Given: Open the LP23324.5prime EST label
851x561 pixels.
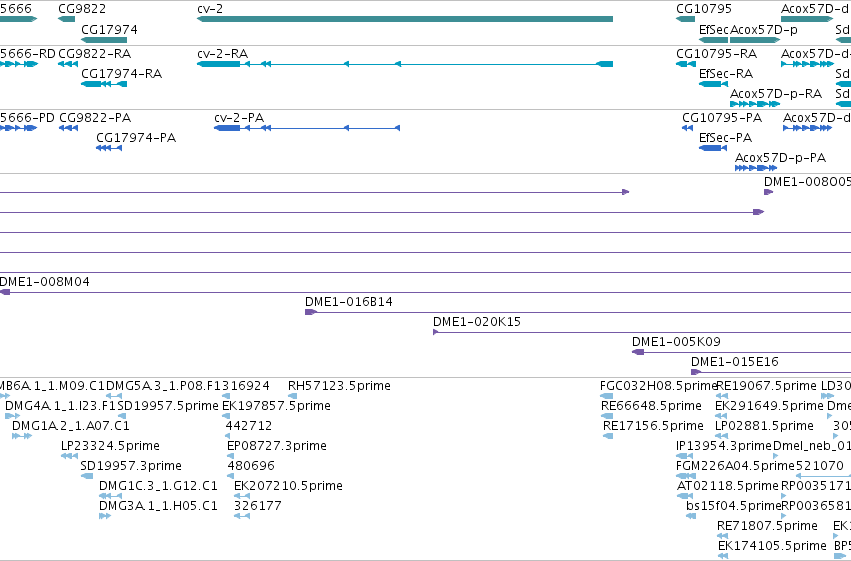Looking at the screenshot, I should [110, 446].
